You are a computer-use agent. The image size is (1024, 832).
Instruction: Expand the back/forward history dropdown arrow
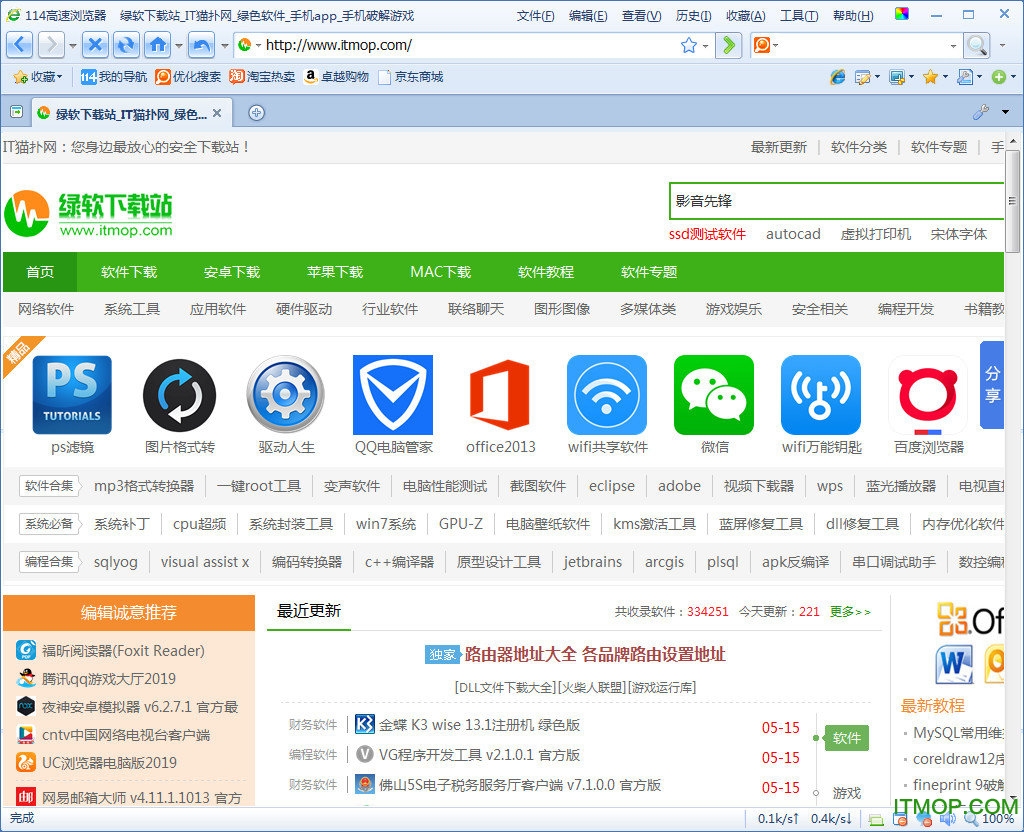pyautogui.click(x=72, y=46)
